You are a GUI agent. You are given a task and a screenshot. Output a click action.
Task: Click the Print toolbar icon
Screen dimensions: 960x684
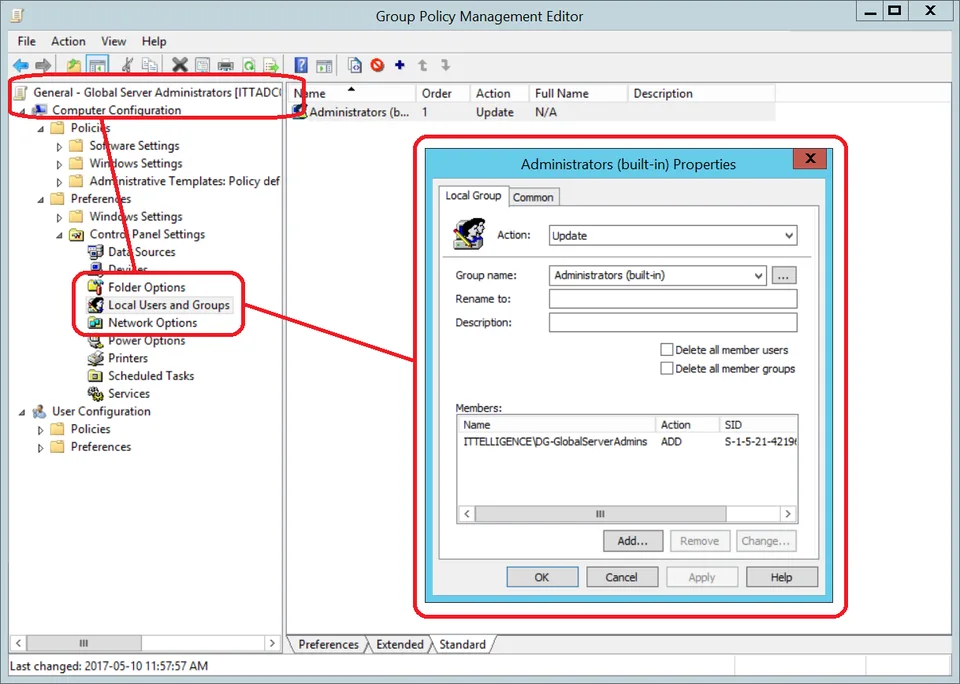[x=225, y=65]
